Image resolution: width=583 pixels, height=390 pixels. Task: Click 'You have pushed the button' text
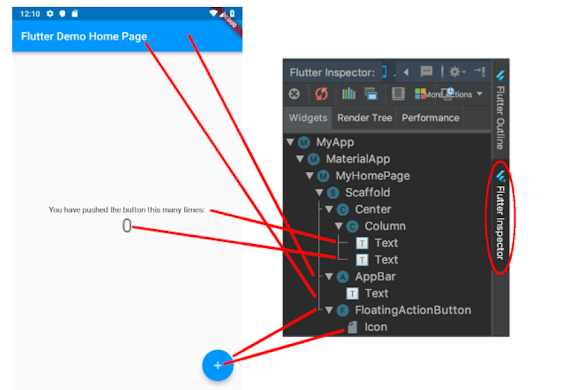[126, 210]
